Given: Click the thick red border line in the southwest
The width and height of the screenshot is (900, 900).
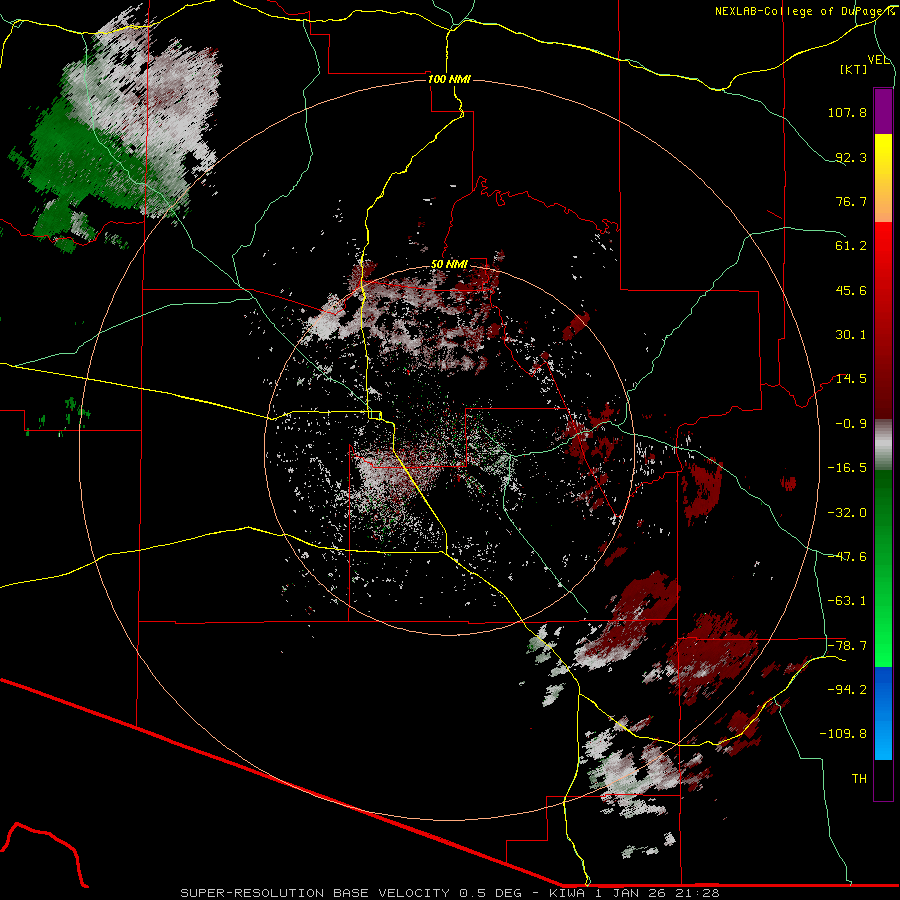Looking at the screenshot, I should coord(281,782).
